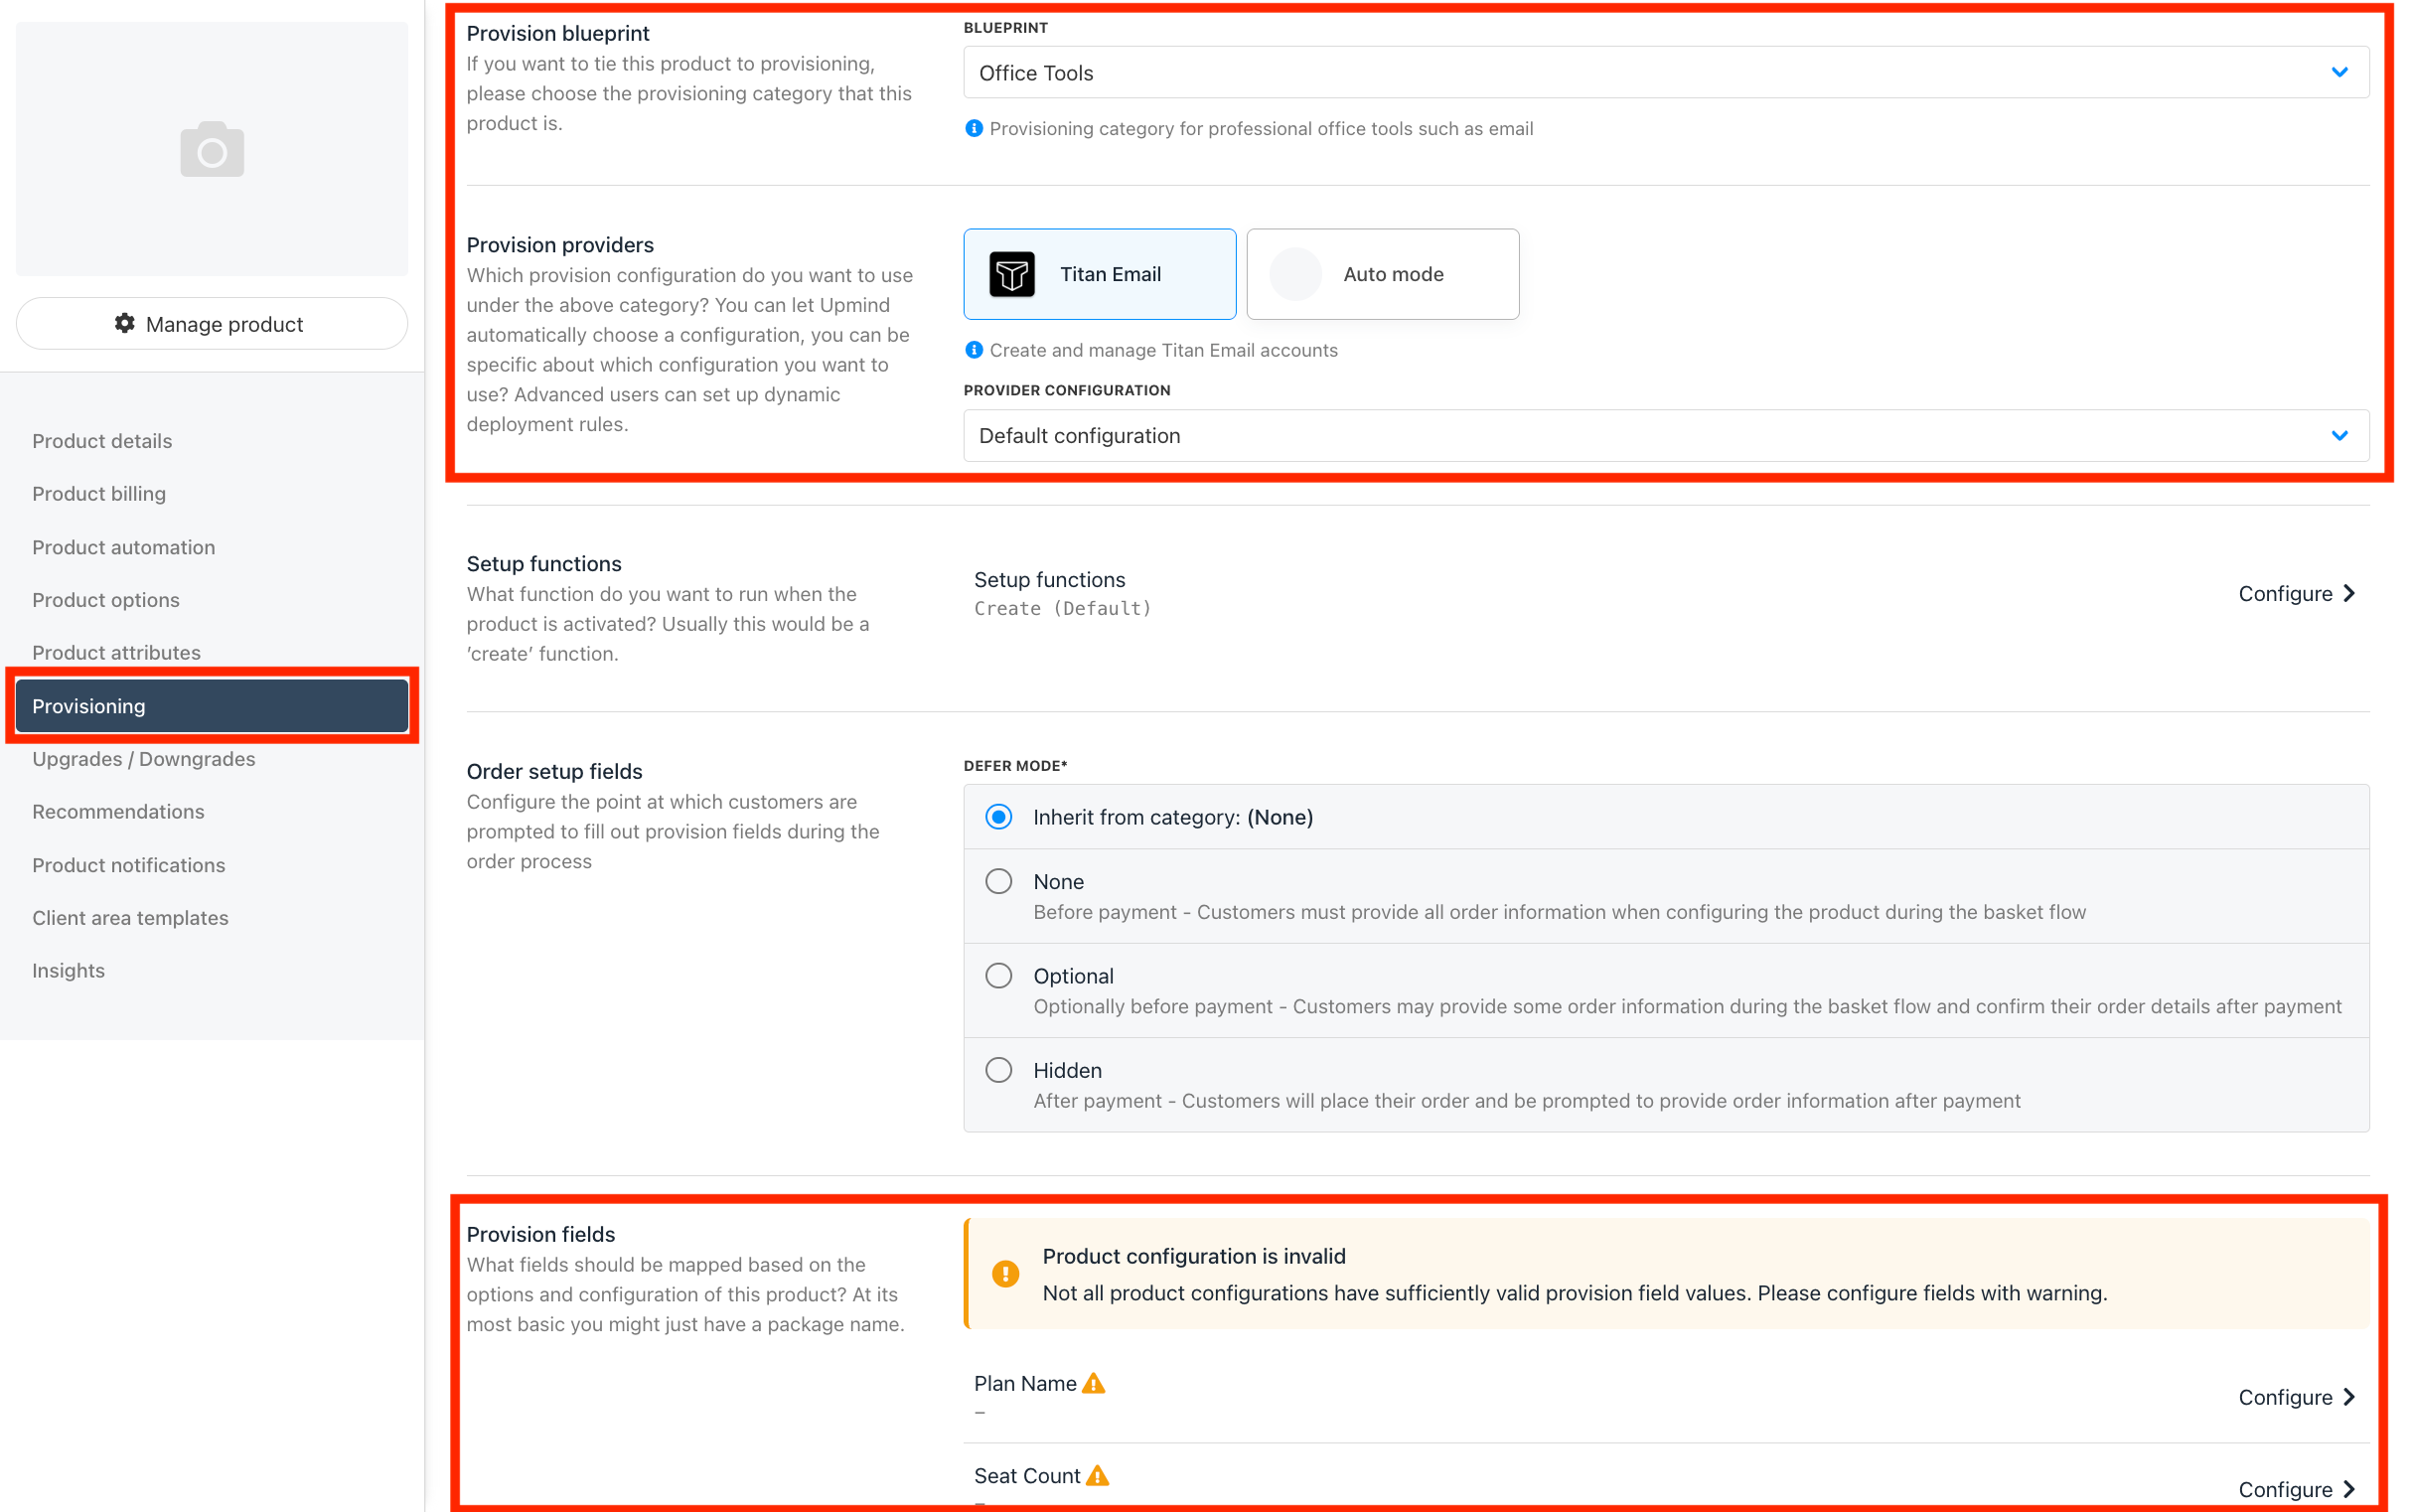Click info icon beside Titan Email accounts text
The height and width of the screenshot is (1512, 2412).
pyautogui.click(x=974, y=350)
